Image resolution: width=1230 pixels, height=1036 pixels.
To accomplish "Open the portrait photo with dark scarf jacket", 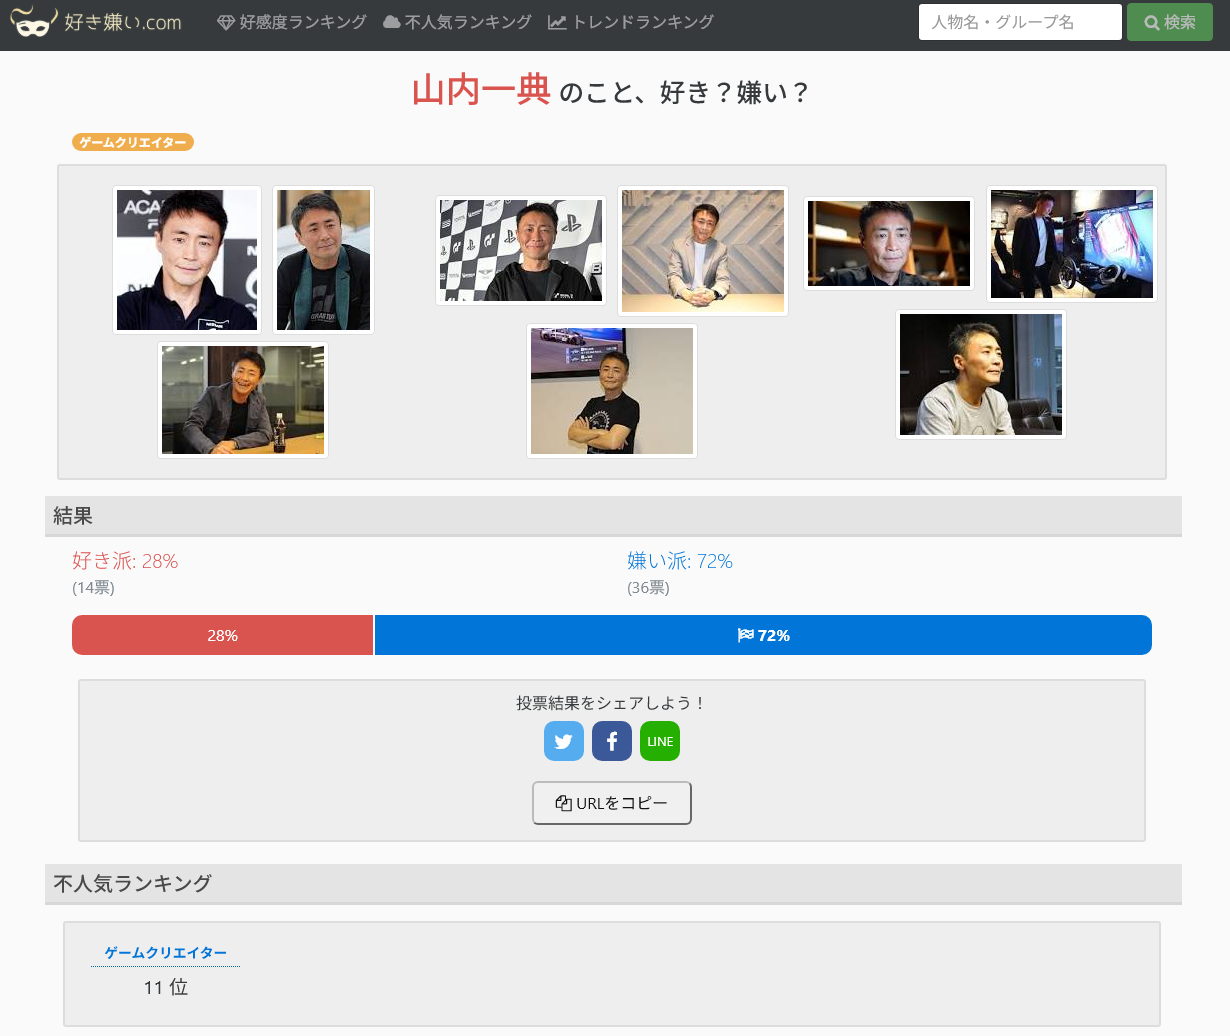I will click(x=323, y=260).
